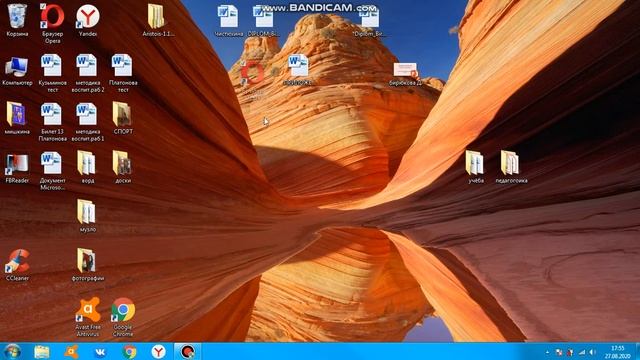Open the taskbar clock showing 17:55

618,352
